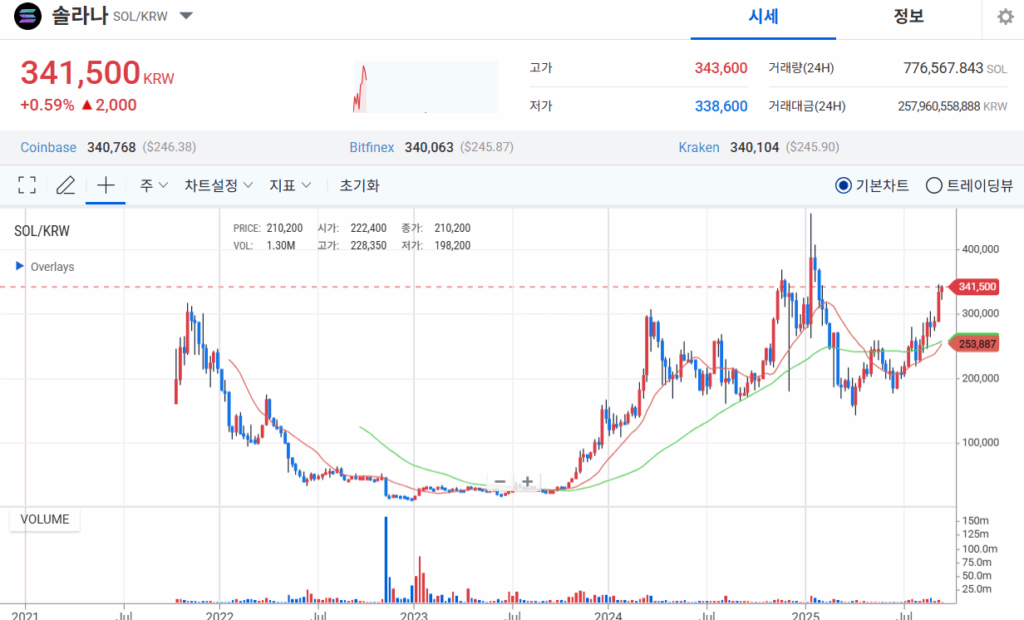Click the 초기화 reset button
Image resolution: width=1024 pixels, height=620 pixels.
pos(359,186)
